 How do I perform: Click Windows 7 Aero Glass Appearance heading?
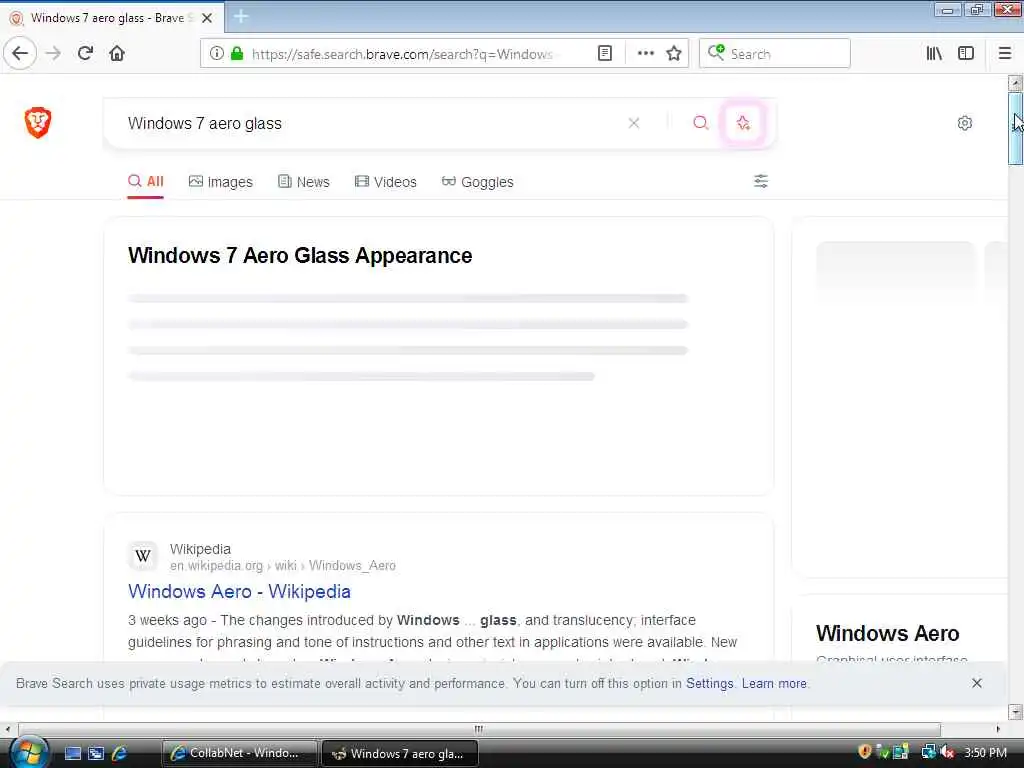click(x=300, y=255)
